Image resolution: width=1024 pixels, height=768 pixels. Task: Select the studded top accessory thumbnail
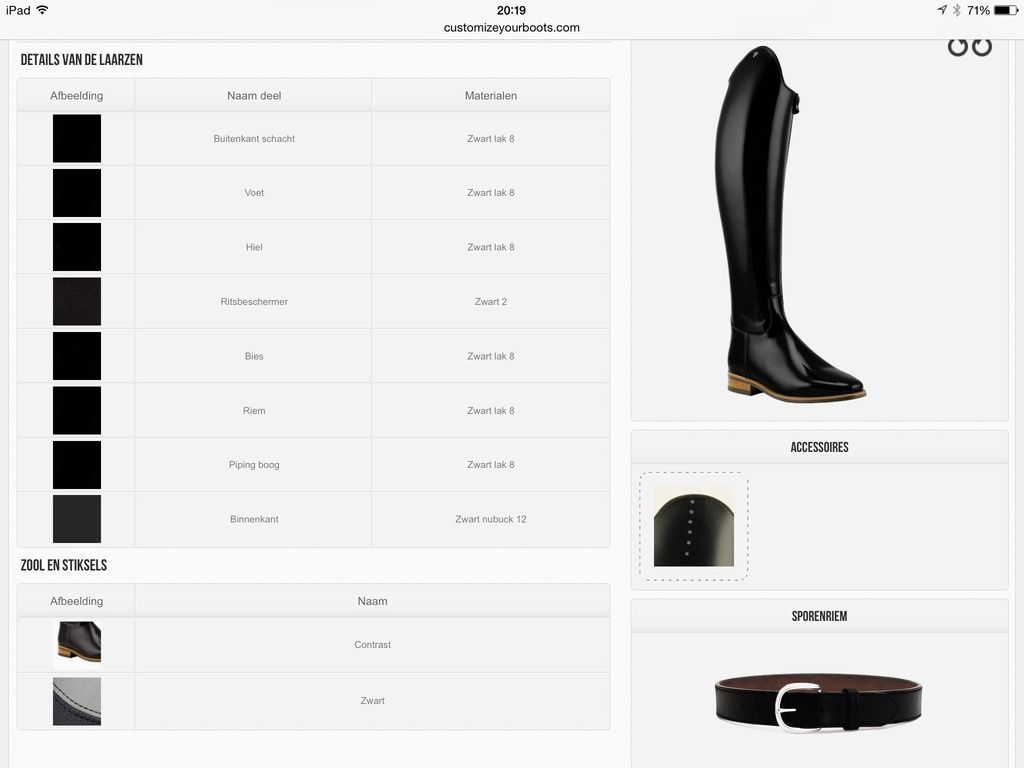[694, 526]
